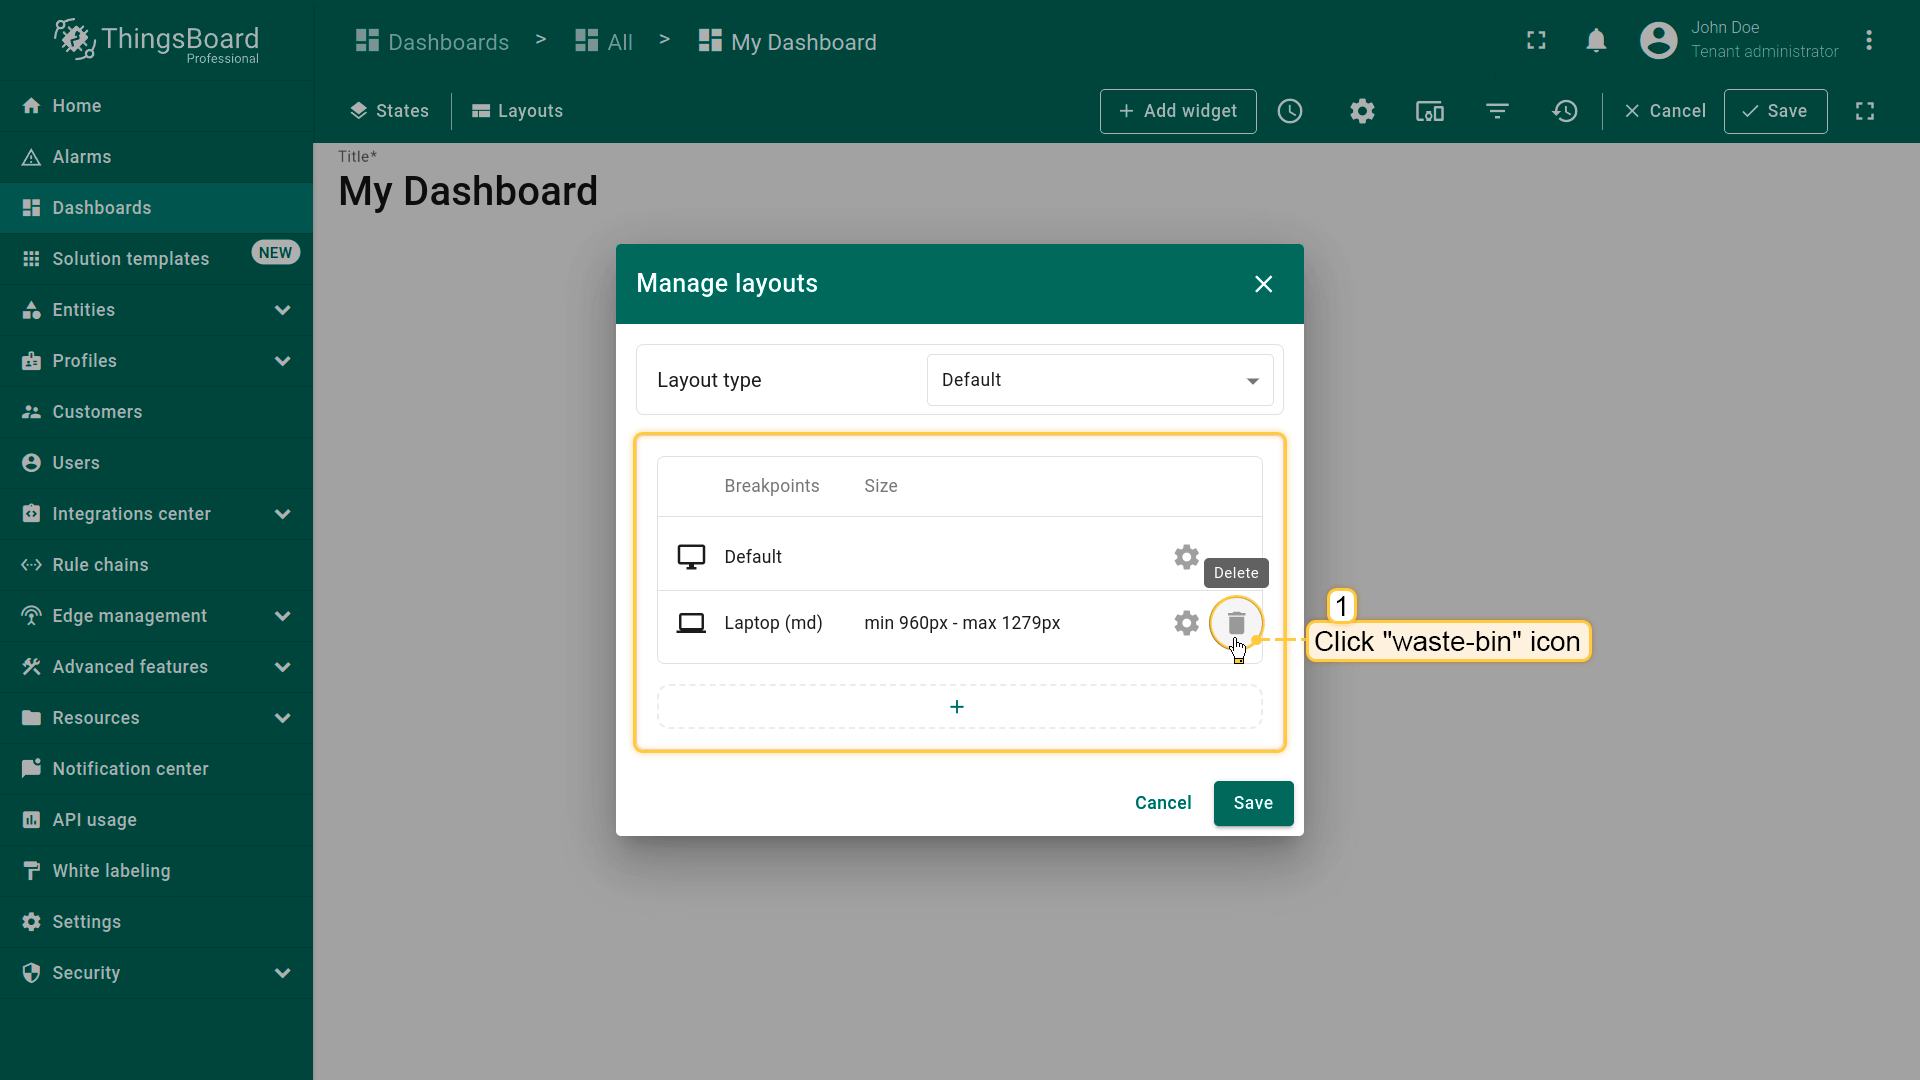Click the waste-bin icon for Laptop layout
1920x1080 pixels.
[x=1236, y=623]
